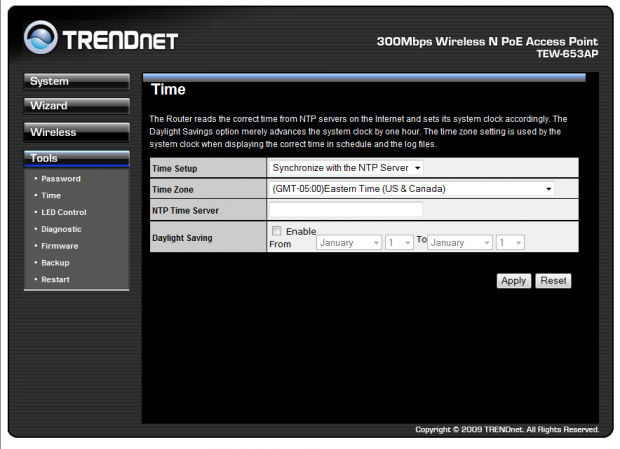Image resolution: width=620 pixels, height=449 pixels.
Task: Open the From month dropdown
Action: coord(349,242)
